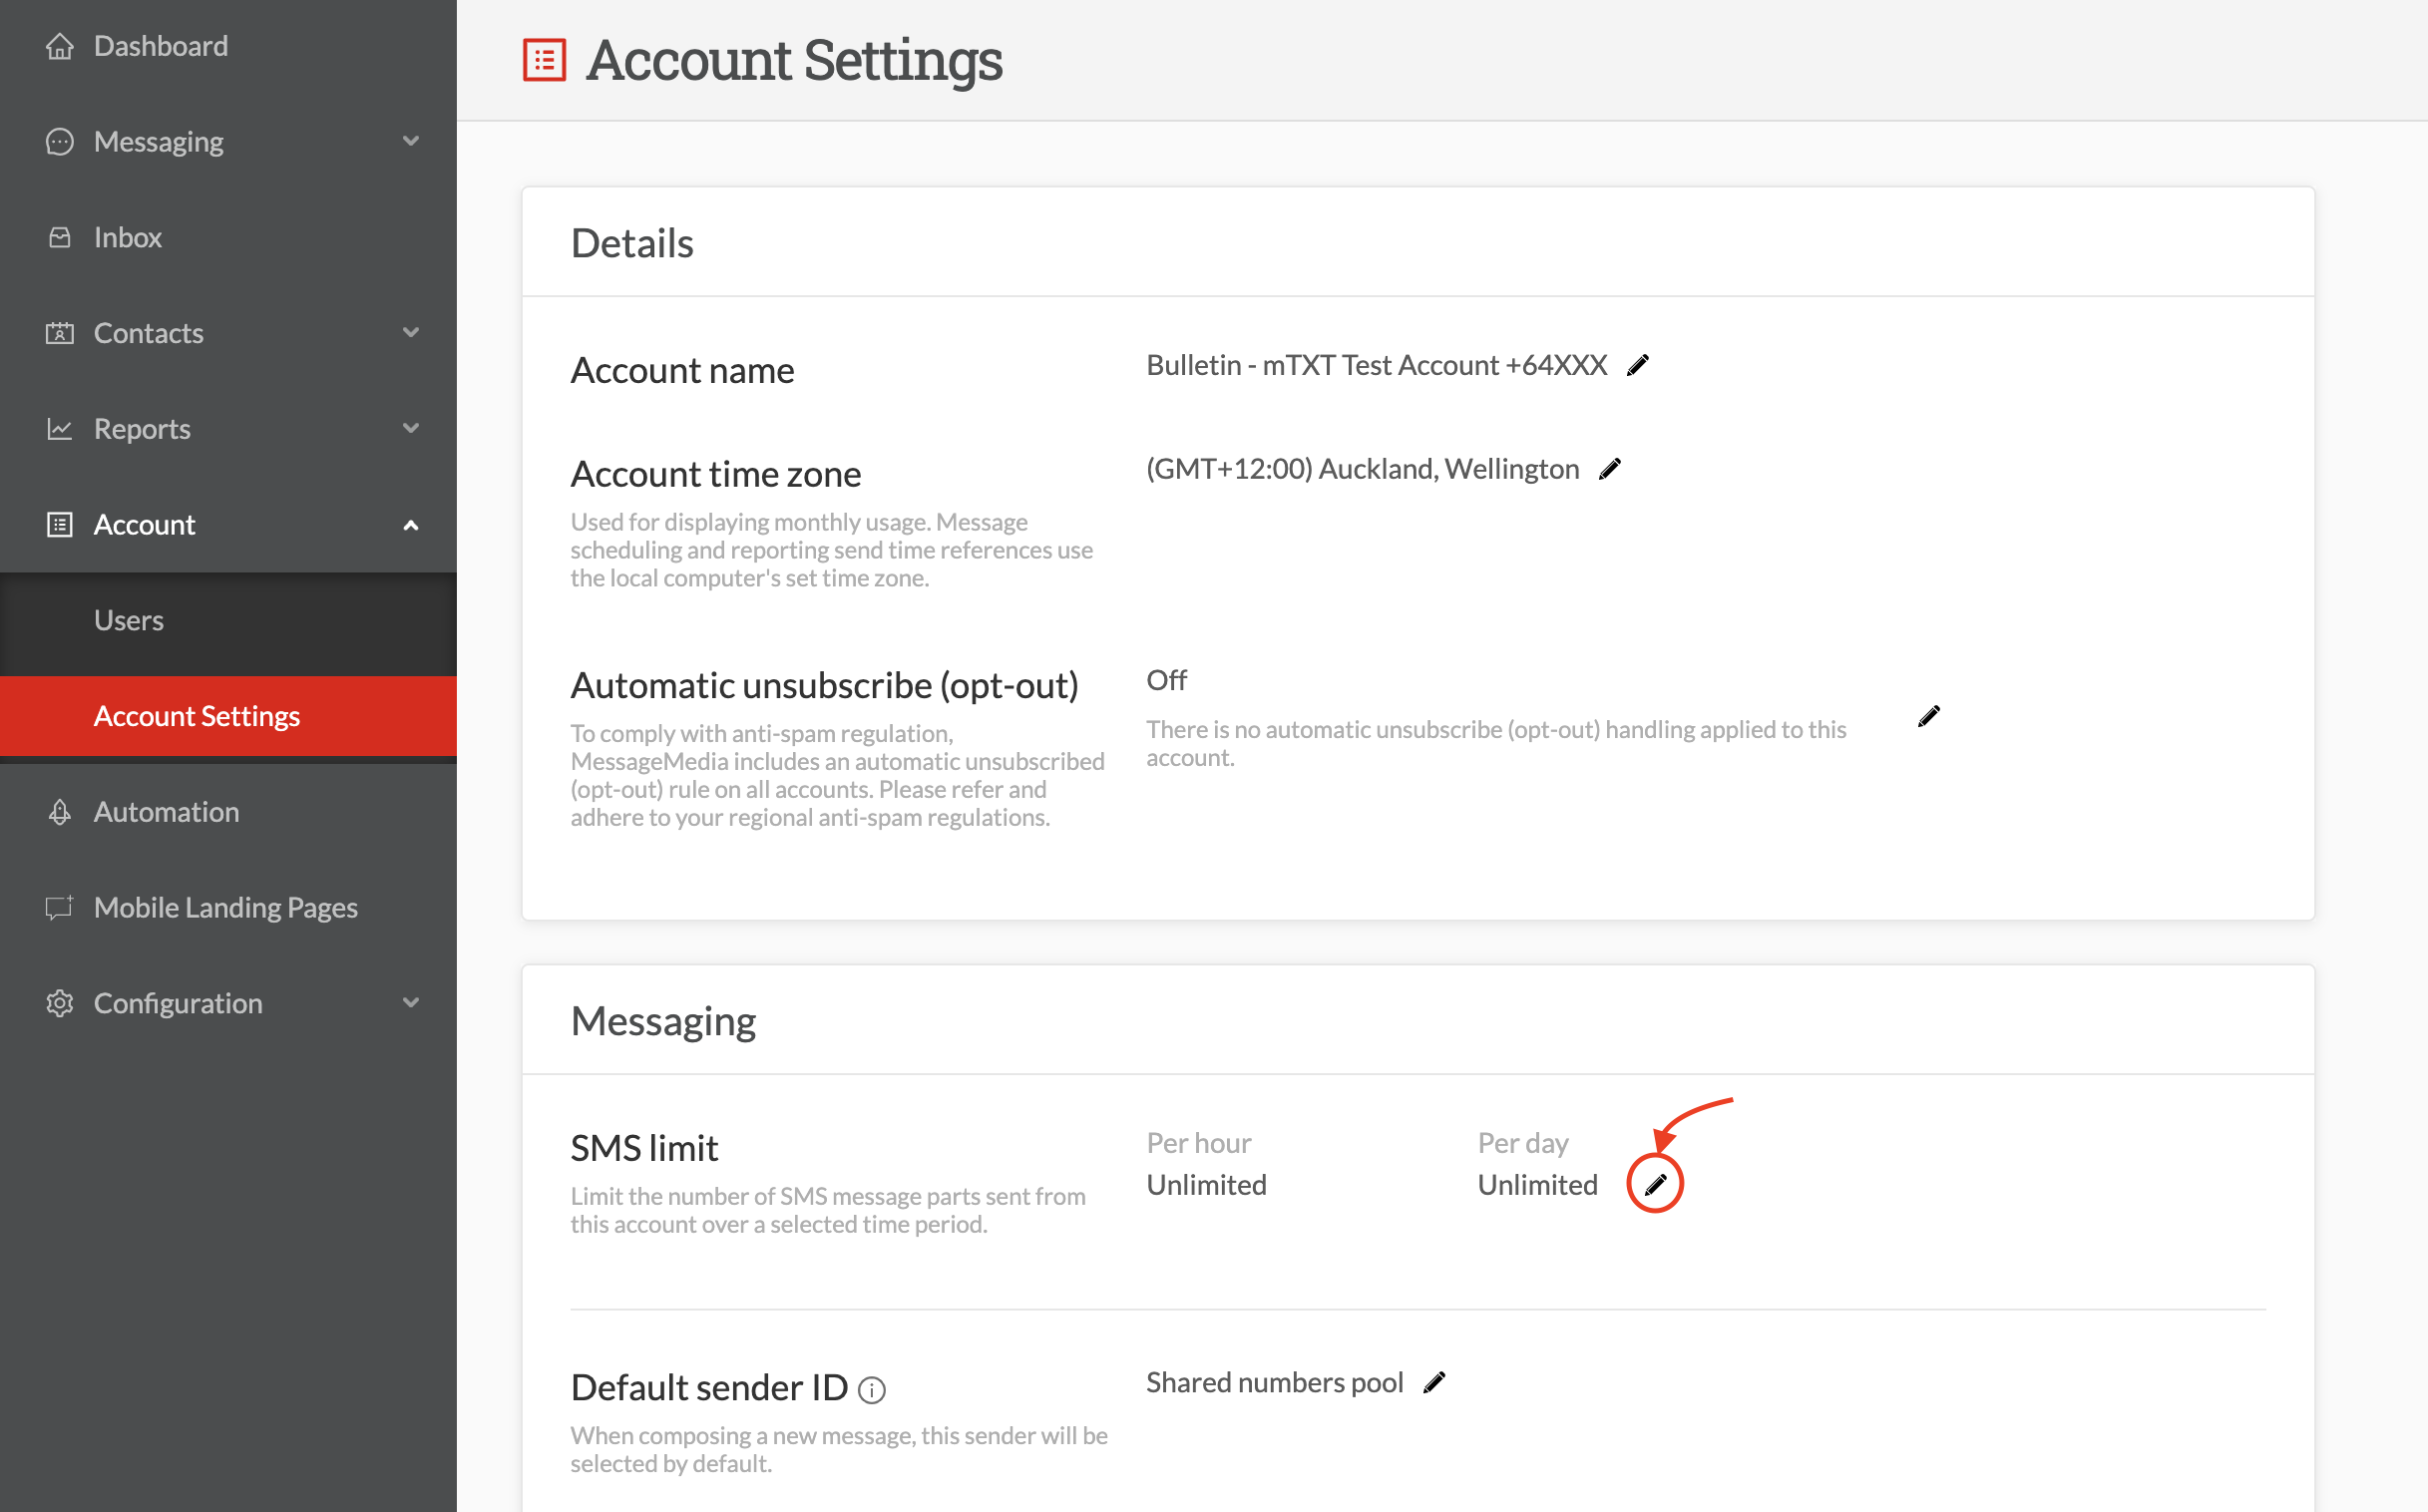Open Mobile Landing Pages

point(225,908)
